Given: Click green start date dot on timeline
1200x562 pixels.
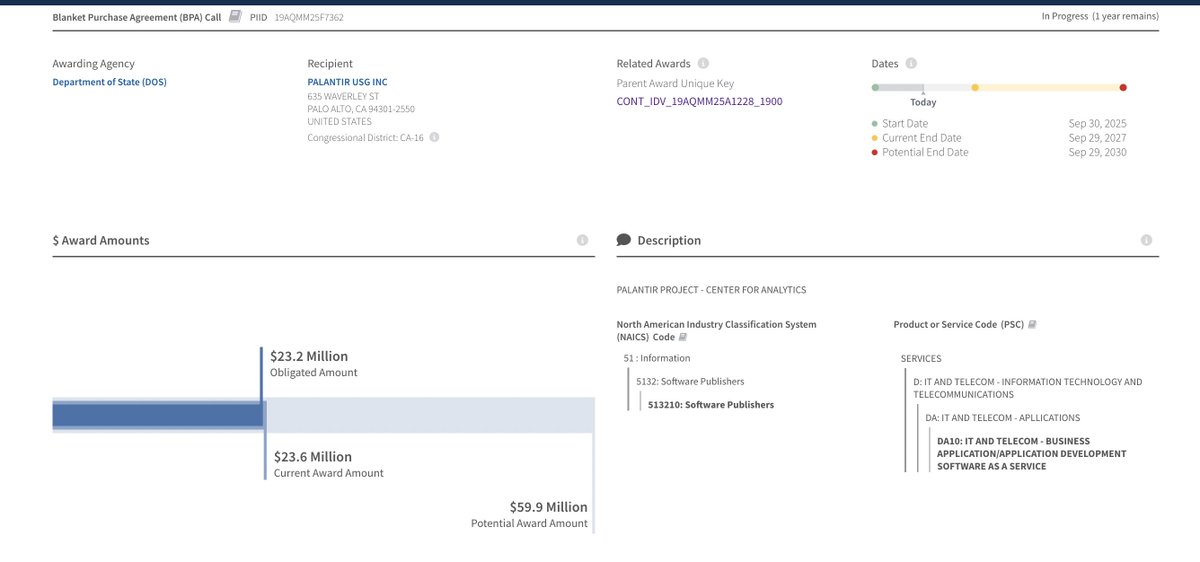Looking at the screenshot, I should point(875,88).
